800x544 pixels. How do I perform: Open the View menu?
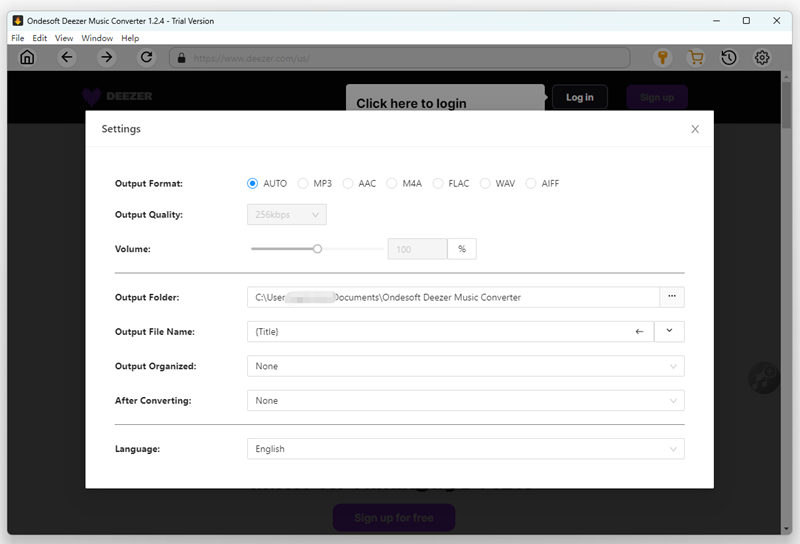(64, 38)
